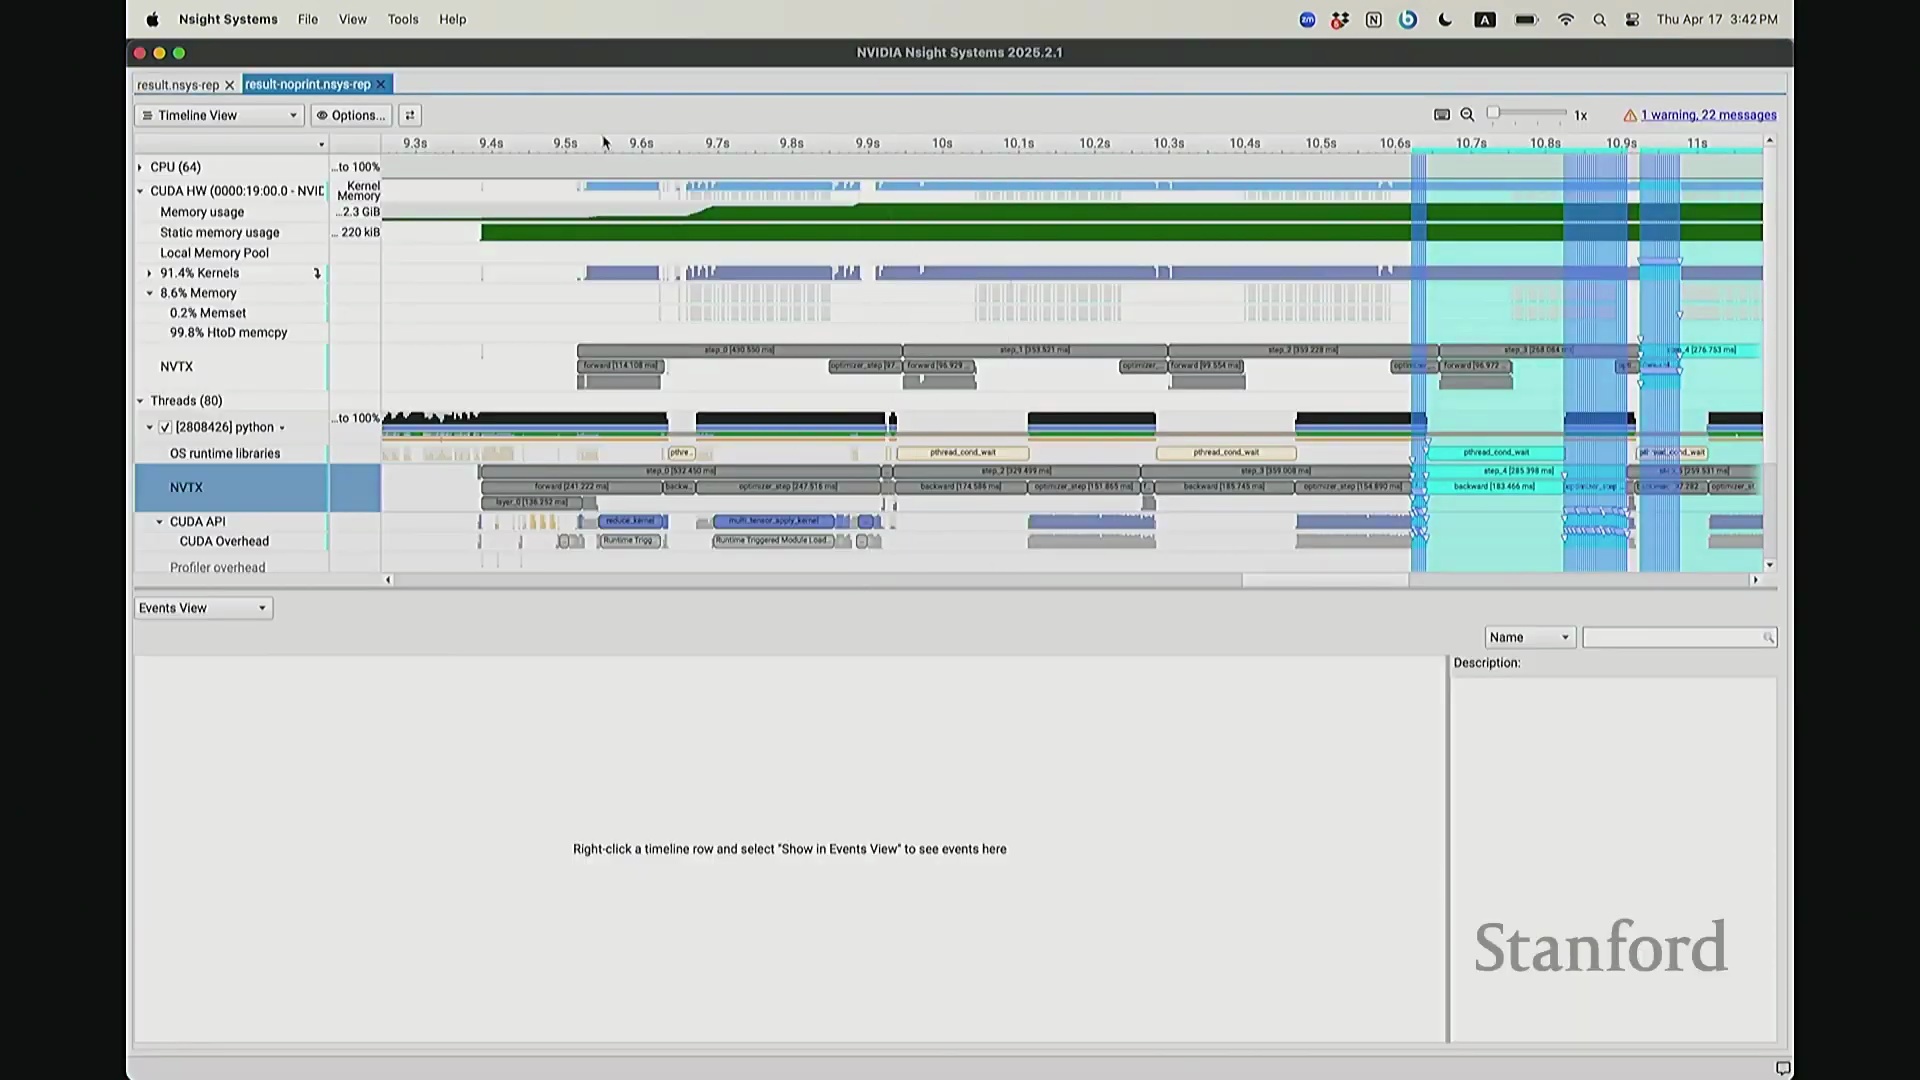Open the Tools menu
Viewport: 1920px width, 1080px height.
403,19
